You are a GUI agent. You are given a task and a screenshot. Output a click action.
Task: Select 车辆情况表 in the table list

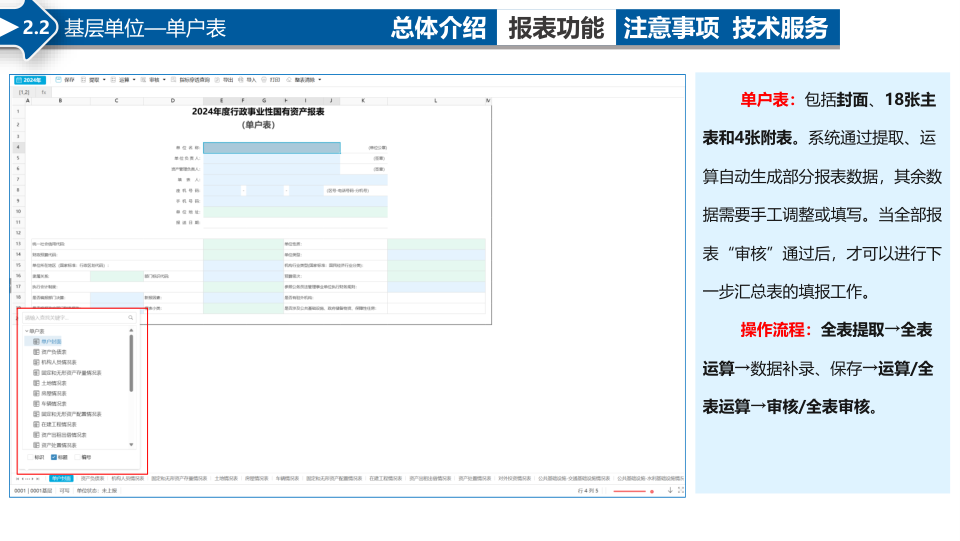point(54,404)
